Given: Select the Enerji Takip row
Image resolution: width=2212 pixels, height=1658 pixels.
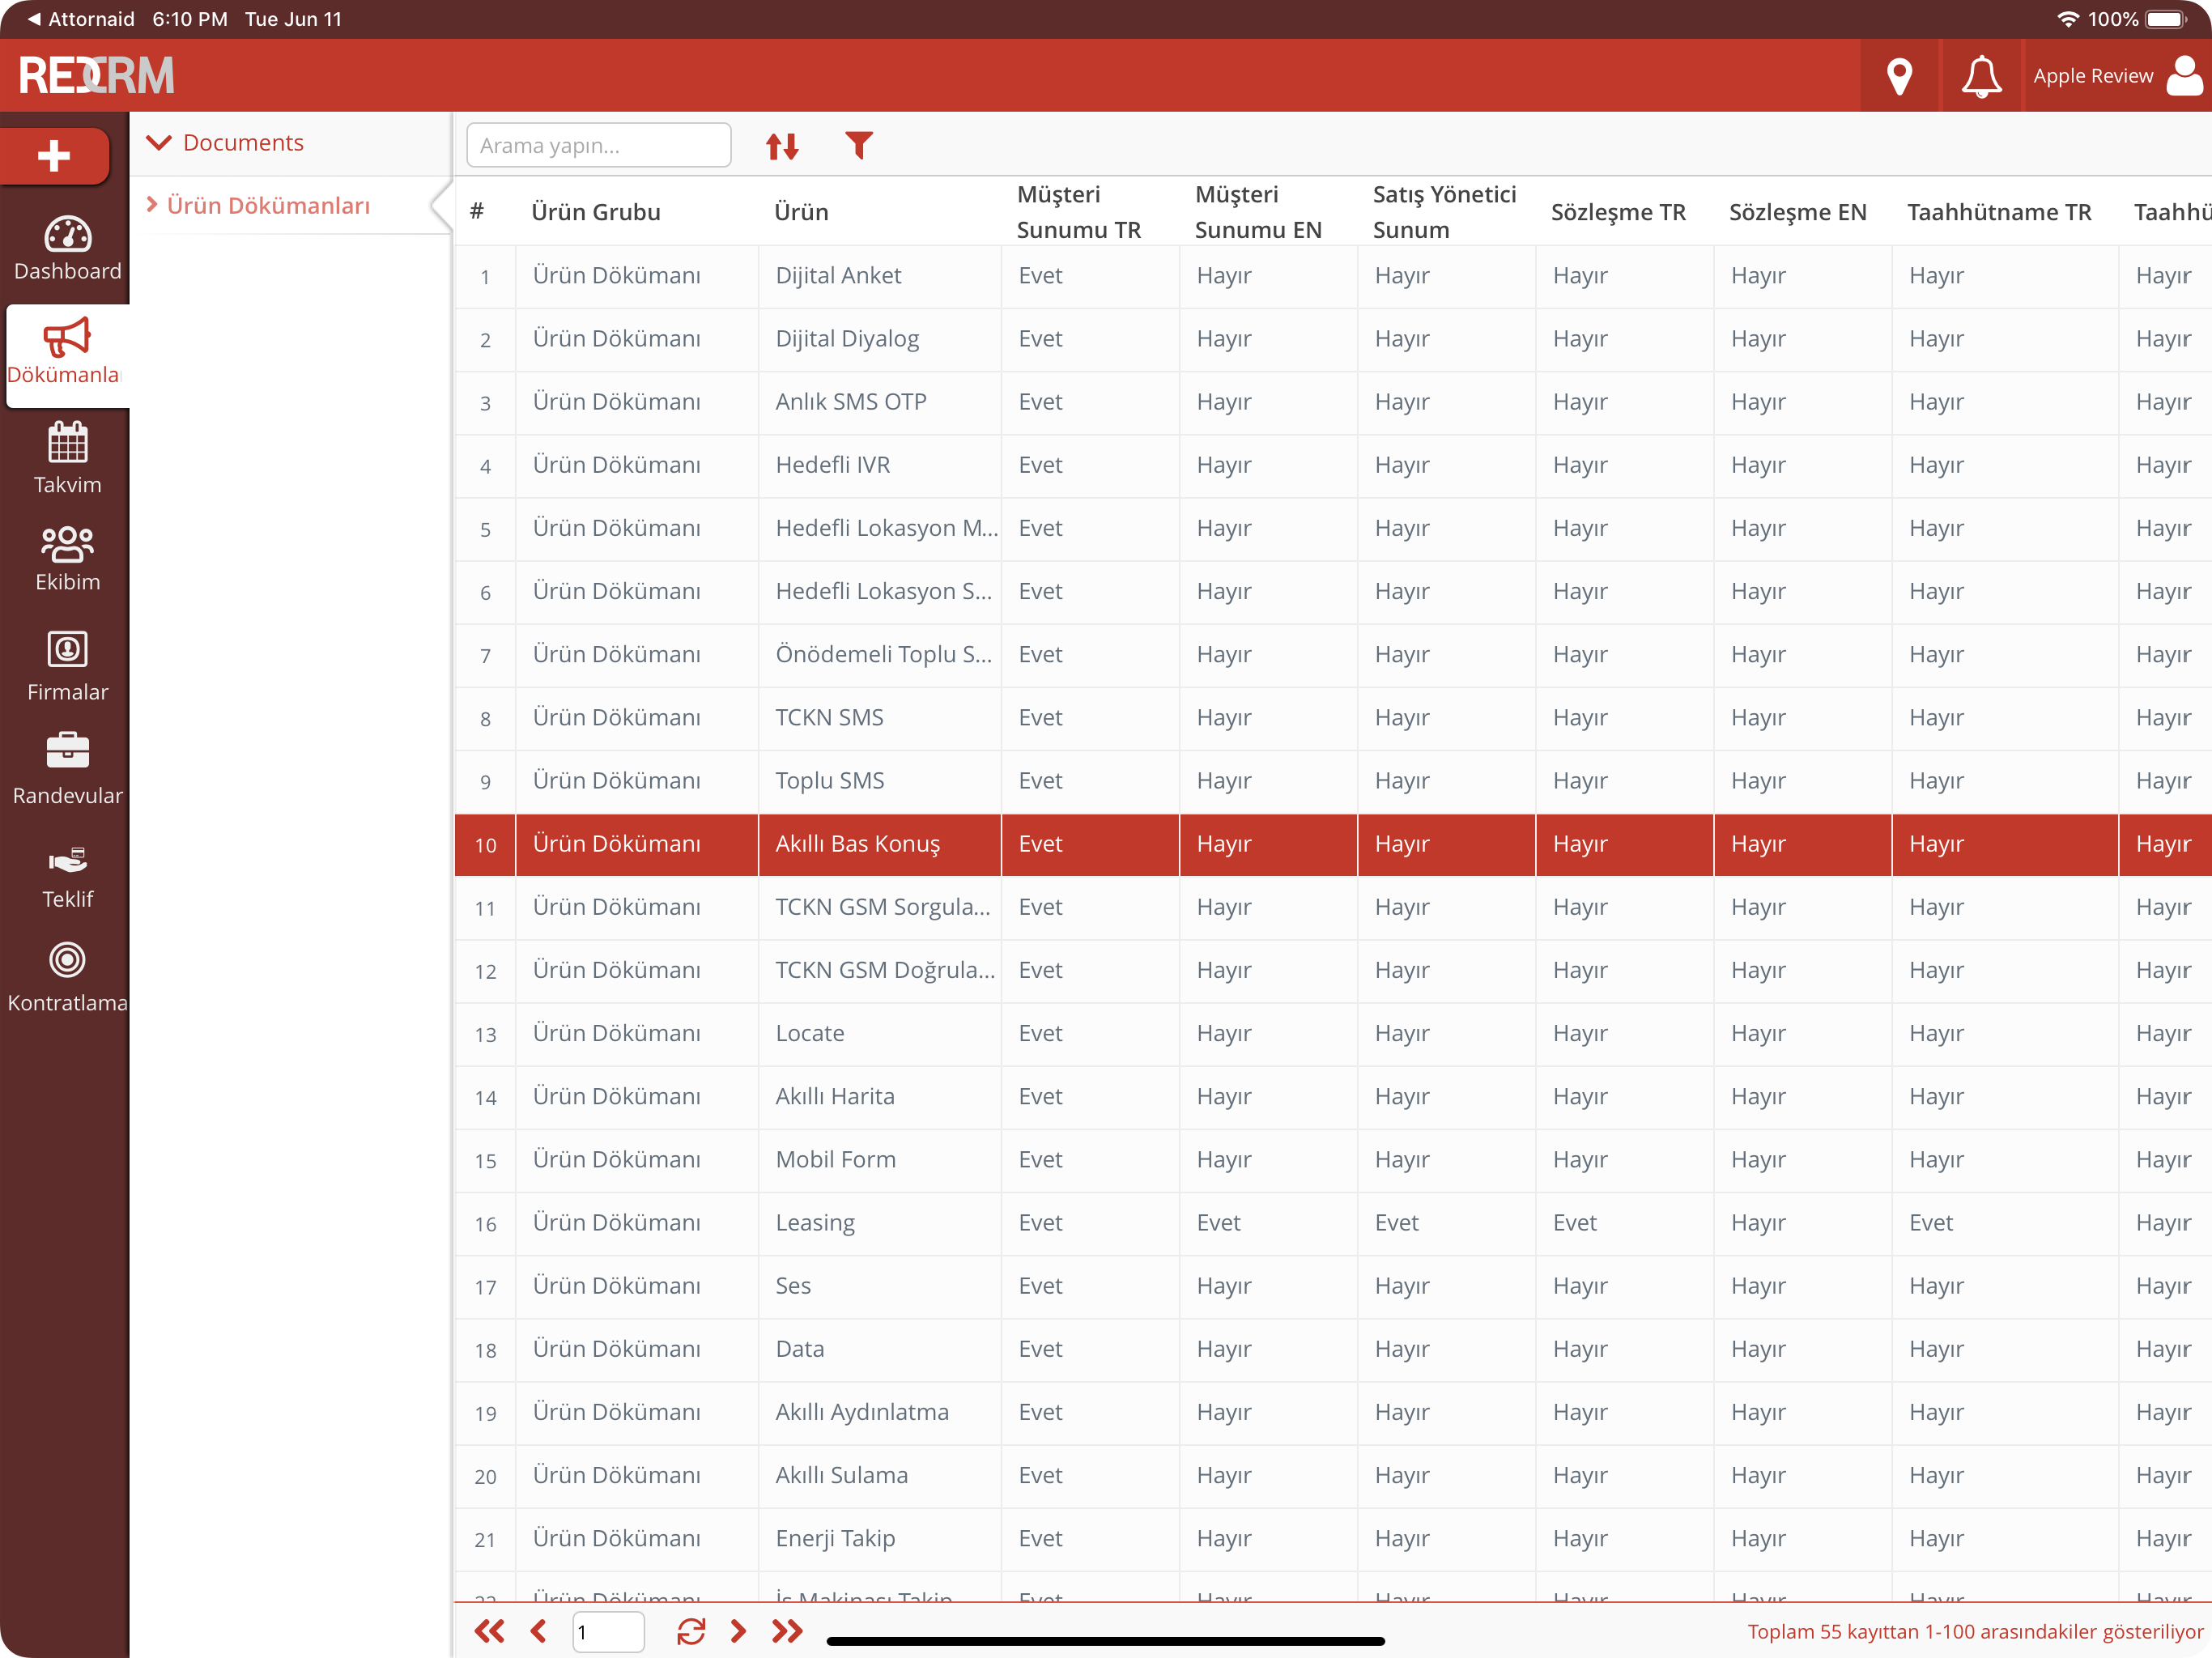Looking at the screenshot, I should click(x=1333, y=1538).
